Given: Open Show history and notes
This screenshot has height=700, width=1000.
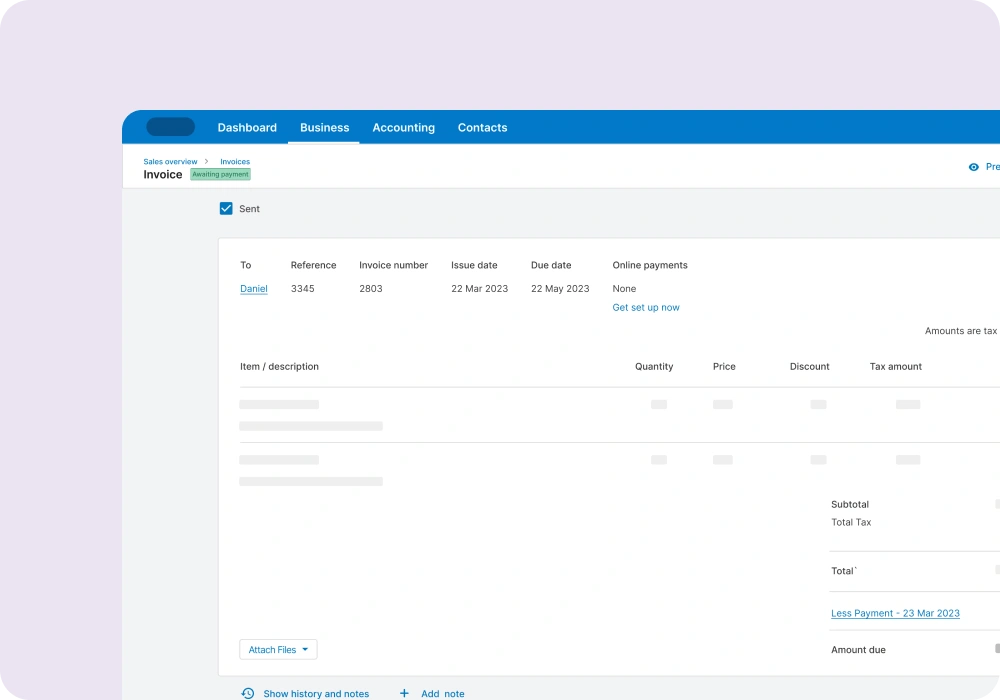Looking at the screenshot, I should tap(316, 694).
